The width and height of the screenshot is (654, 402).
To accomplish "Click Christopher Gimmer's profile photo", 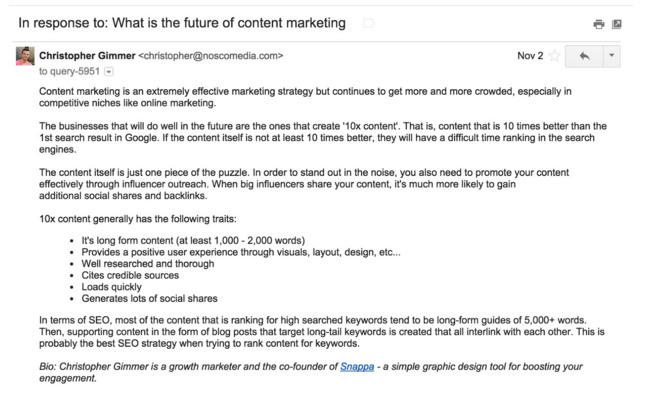I will [x=25, y=58].
